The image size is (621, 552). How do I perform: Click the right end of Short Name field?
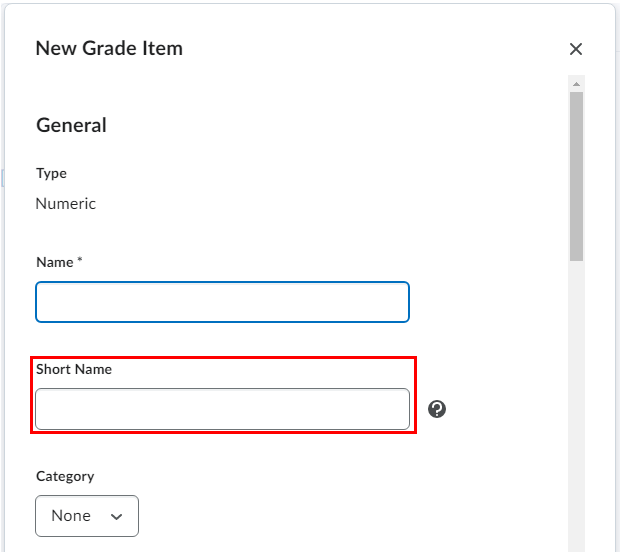pyautogui.click(x=395, y=409)
